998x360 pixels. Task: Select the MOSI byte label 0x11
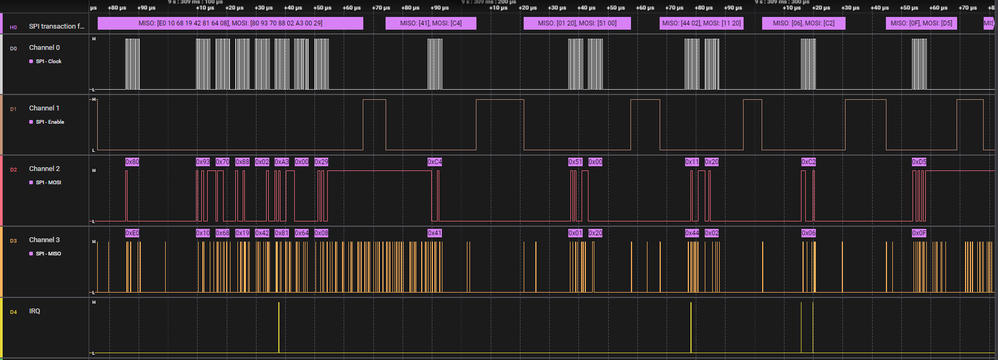[x=692, y=162]
